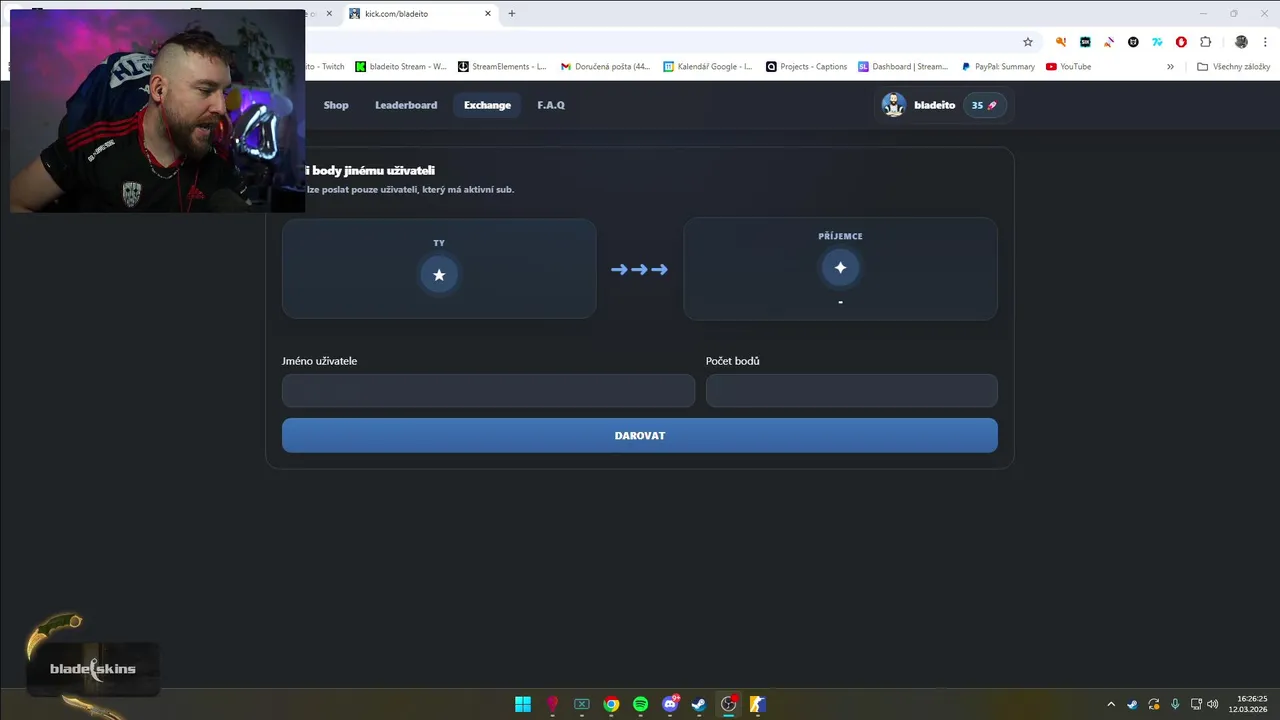Click the red Opera-style extension icon
The height and width of the screenshot is (720, 1280).
point(1181,42)
